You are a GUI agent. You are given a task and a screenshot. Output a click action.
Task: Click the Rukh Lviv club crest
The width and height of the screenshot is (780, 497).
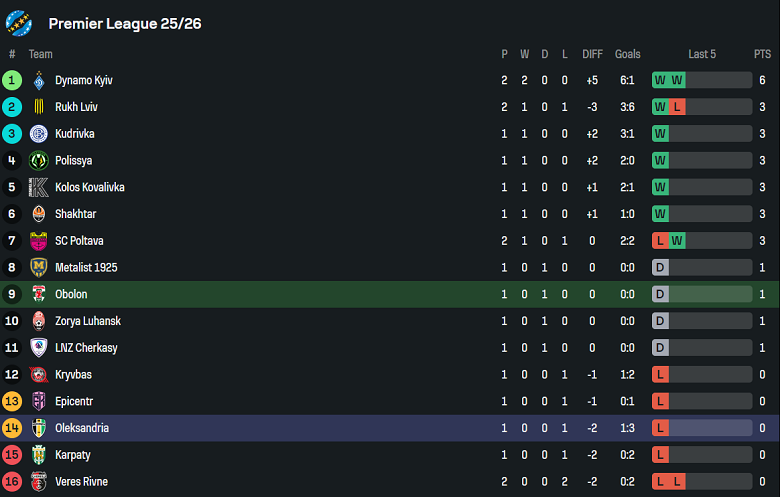coord(39,107)
